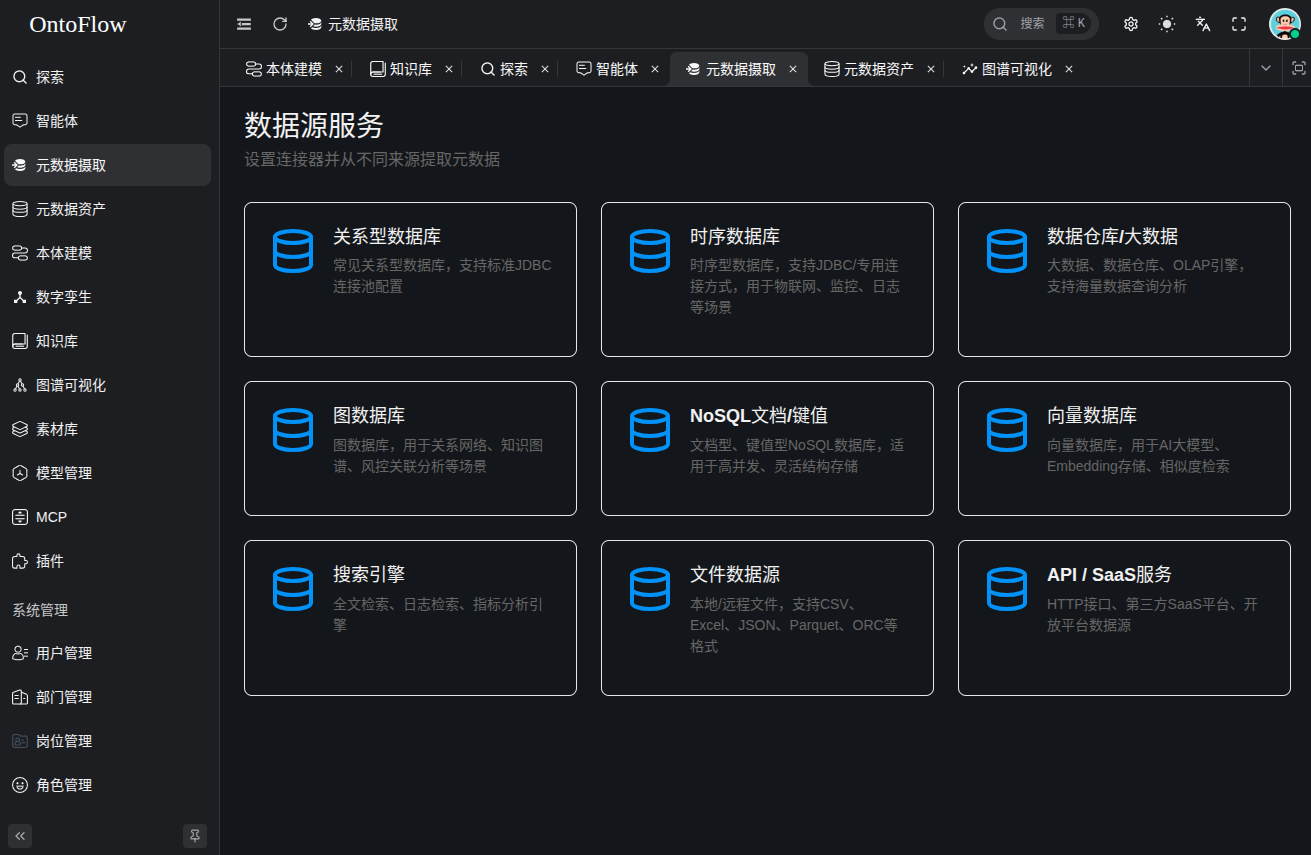Click the OntoFlow logo text
1311x855 pixels.
point(78,25)
